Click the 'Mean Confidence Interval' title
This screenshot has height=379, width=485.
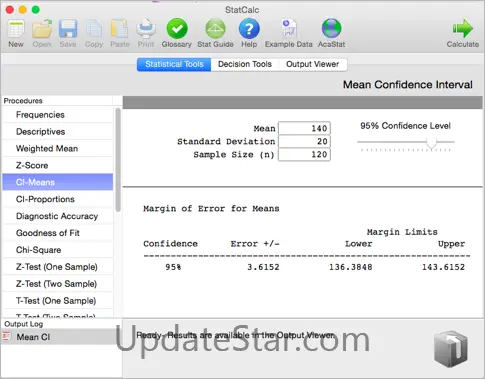click(x=408, y=85)
